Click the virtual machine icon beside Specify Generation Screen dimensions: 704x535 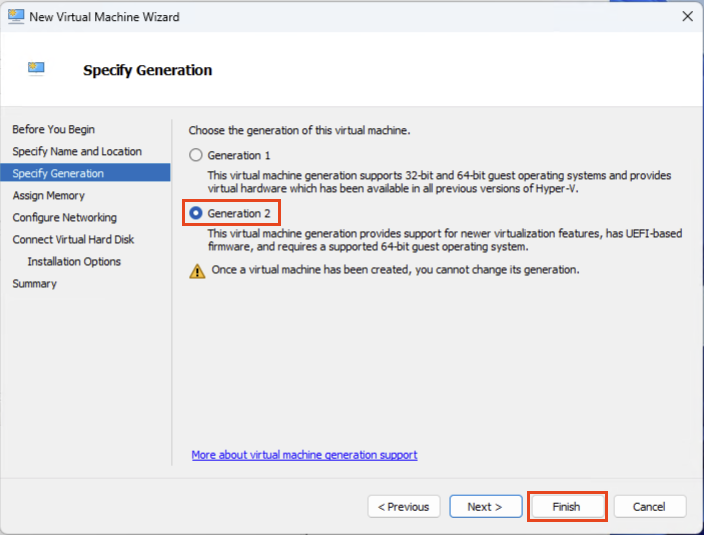pyautogui.click(x=36, y=68)
